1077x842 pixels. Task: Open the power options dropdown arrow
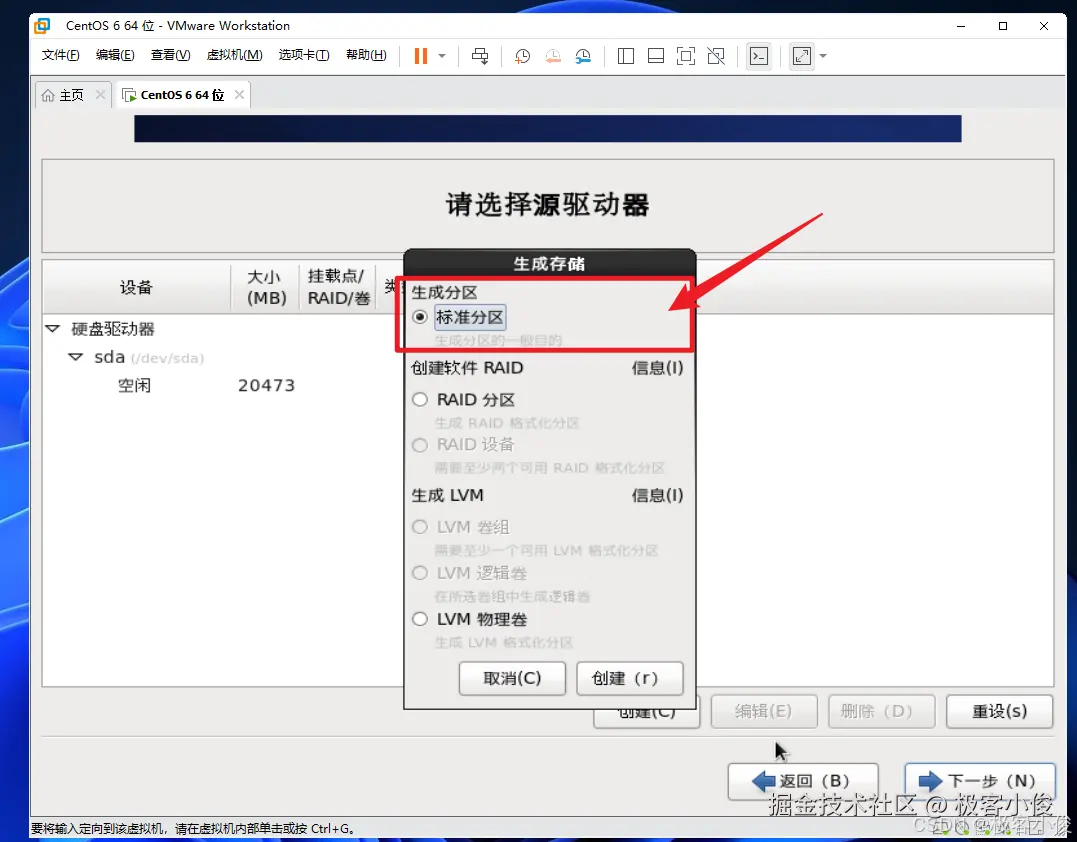coord(442,56)
